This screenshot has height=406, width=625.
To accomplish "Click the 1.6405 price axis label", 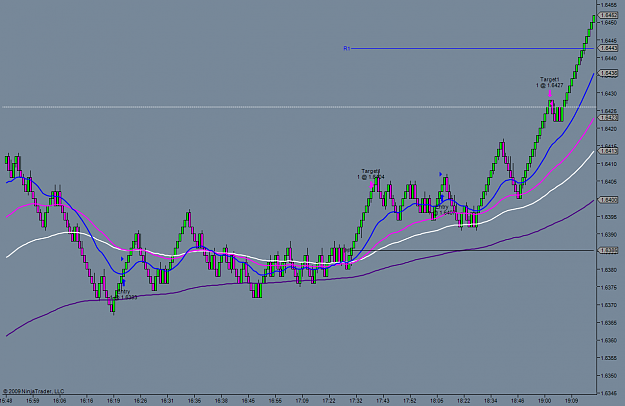I will (x=610, y=182).
